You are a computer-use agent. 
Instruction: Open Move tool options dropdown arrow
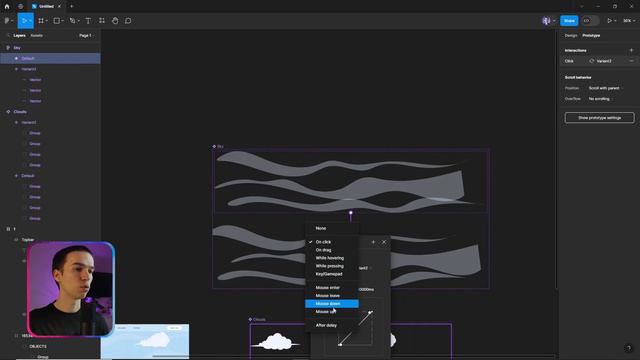coord(30,21)
